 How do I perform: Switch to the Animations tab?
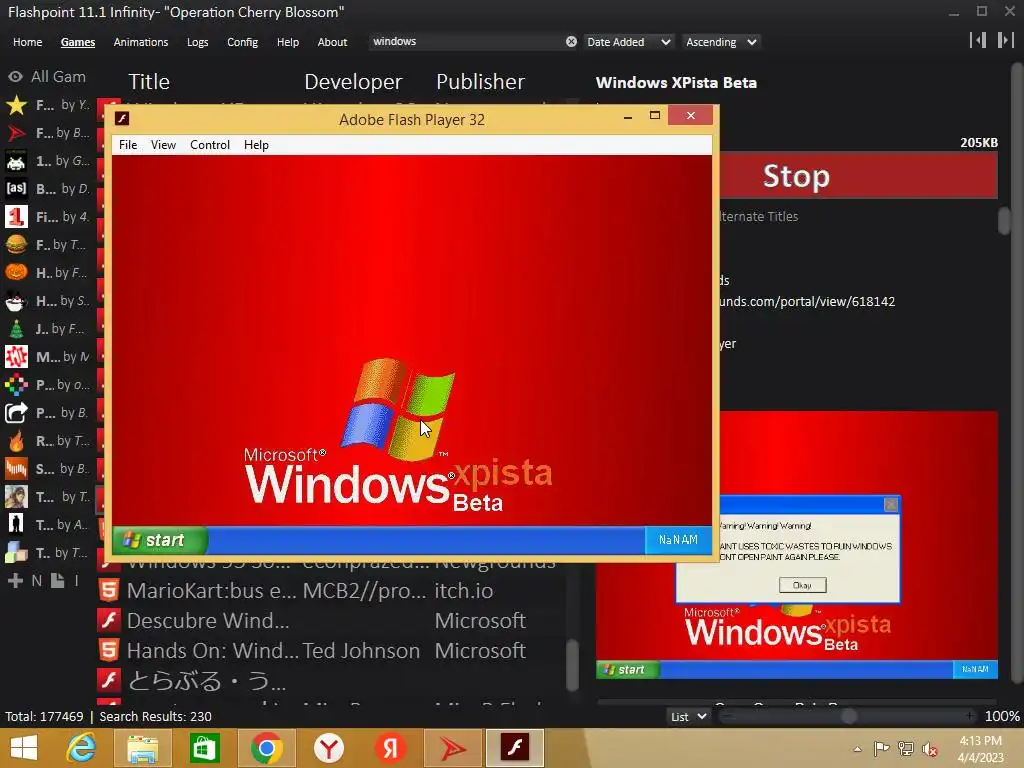[x=140, y=42]
